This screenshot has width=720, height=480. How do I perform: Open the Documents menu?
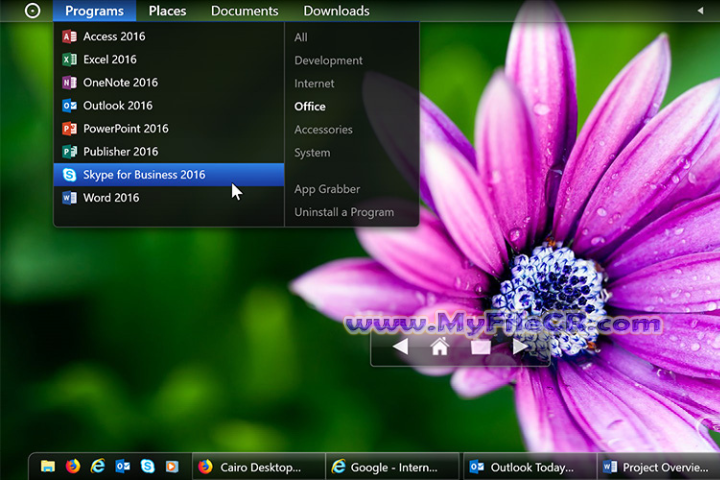click(244, 11)
